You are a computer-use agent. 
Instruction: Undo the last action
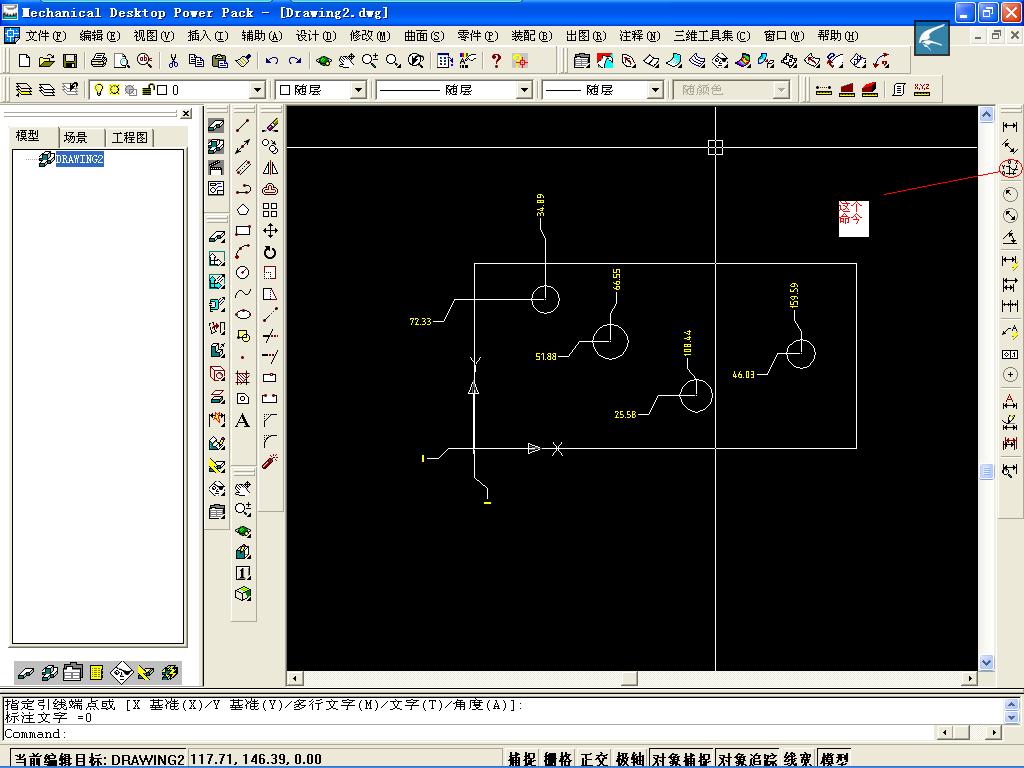(x=272, y=61)
